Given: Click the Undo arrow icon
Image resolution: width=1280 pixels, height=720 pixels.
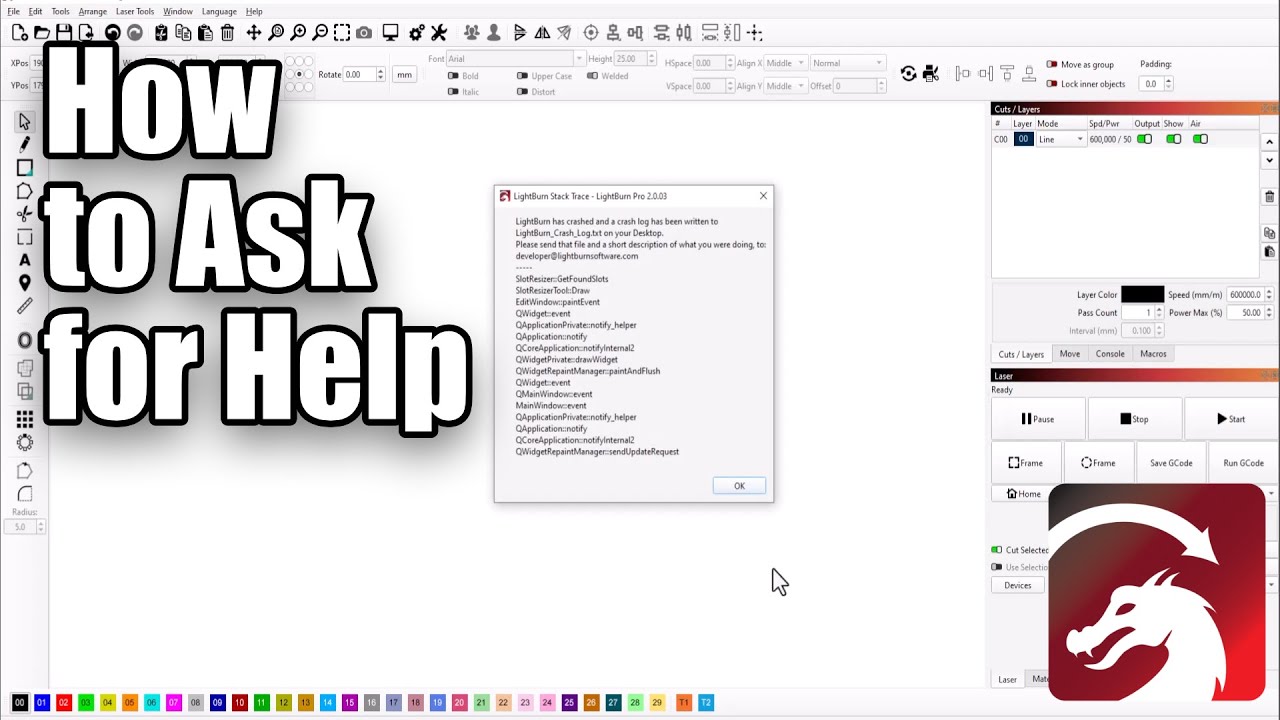Looking at the screenshot, I should coord(112,33).
